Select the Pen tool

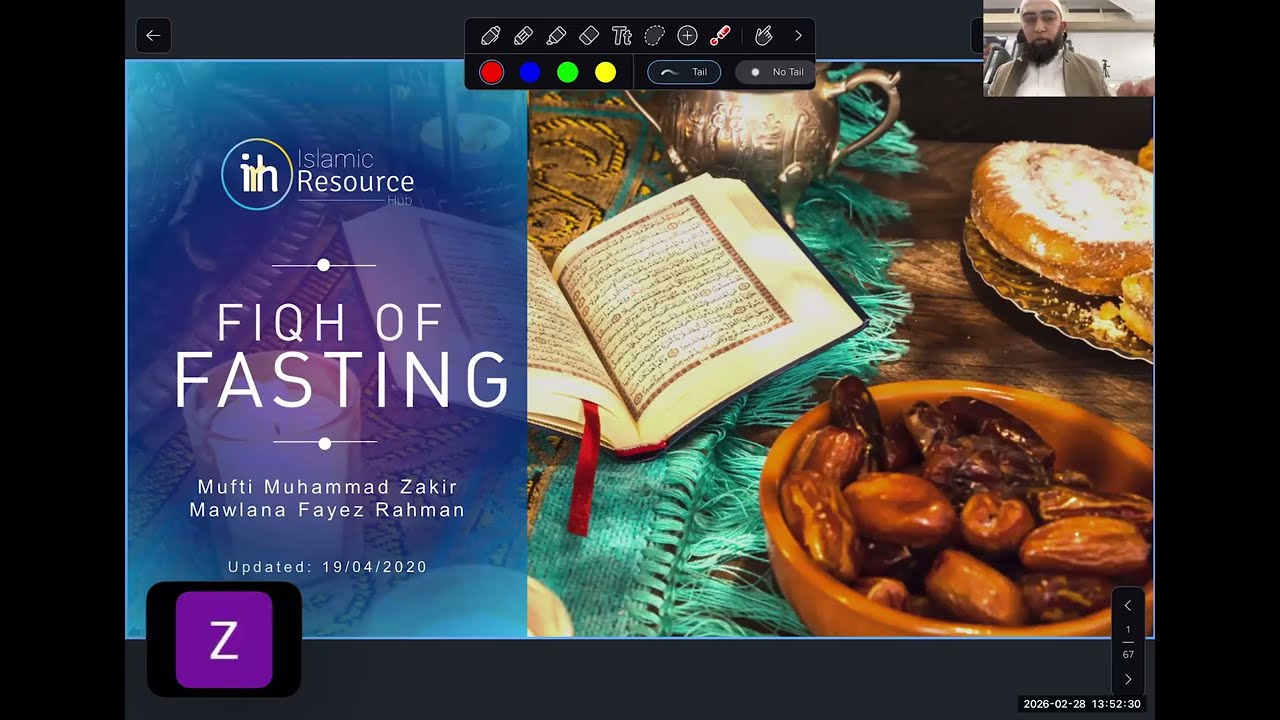[x=490, y=36]
